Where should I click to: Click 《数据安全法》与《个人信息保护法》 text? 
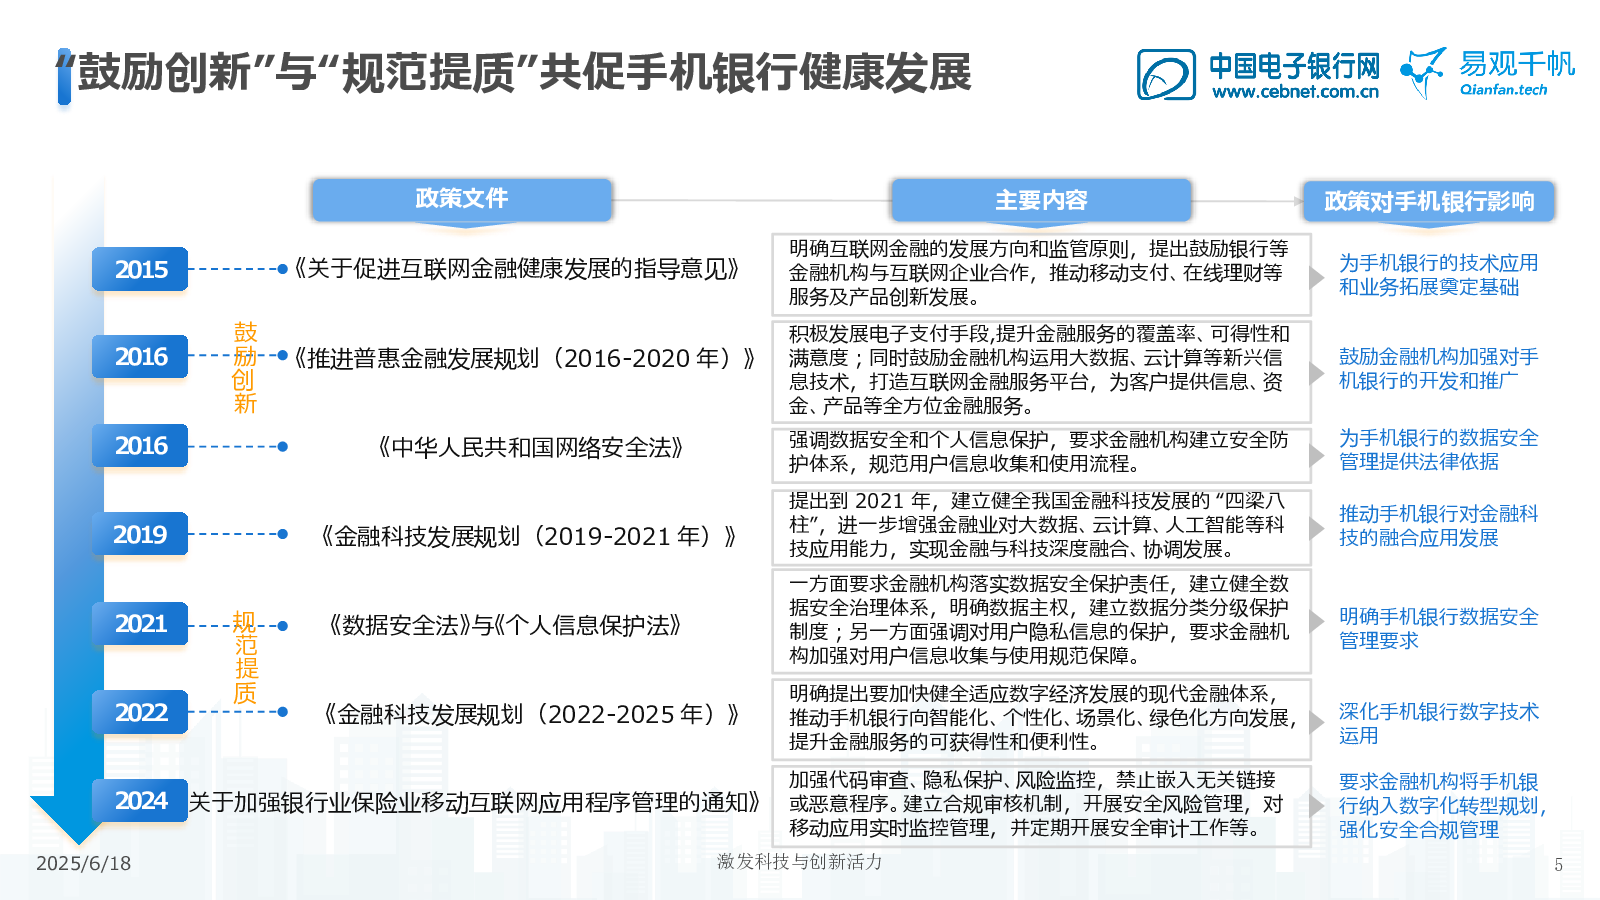click(x=505, y=625)
